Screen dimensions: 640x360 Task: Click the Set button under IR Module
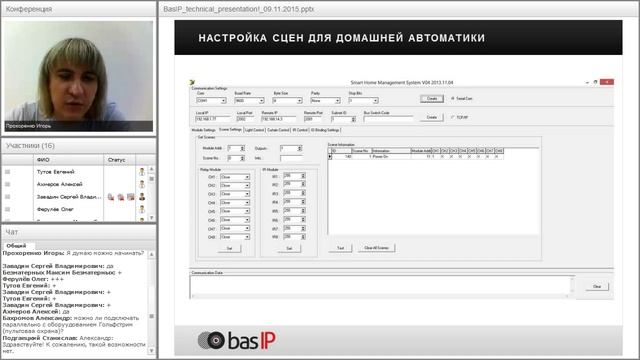coord(289,248)
